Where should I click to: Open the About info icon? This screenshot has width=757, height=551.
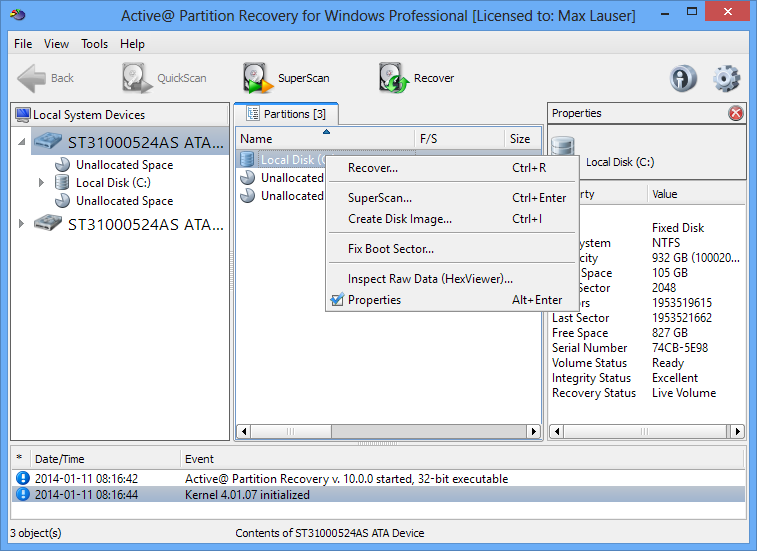coord(683,78)
